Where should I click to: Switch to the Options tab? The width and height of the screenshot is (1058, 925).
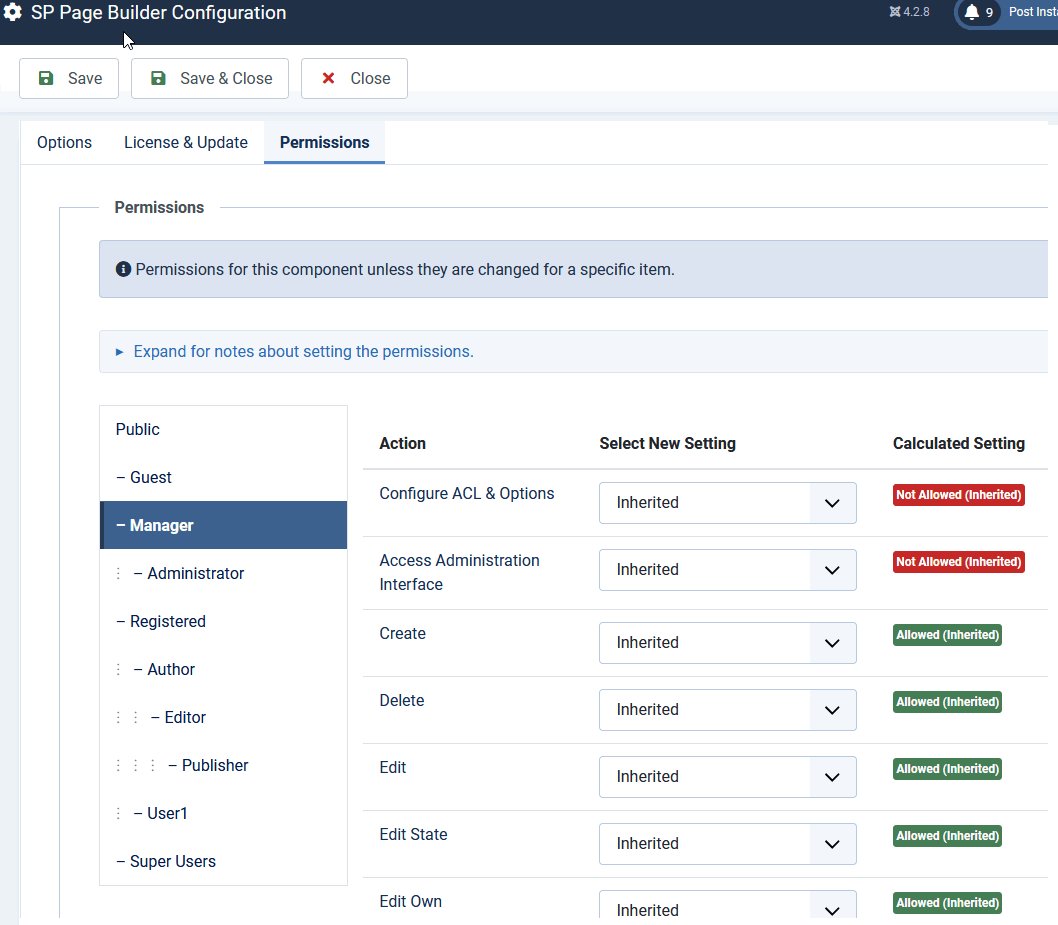click(x=64, y=143)
